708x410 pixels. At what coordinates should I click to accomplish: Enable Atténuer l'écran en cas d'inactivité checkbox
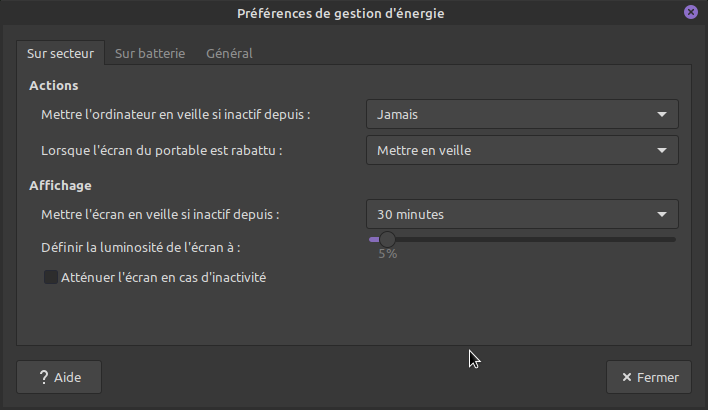(51, 277)
